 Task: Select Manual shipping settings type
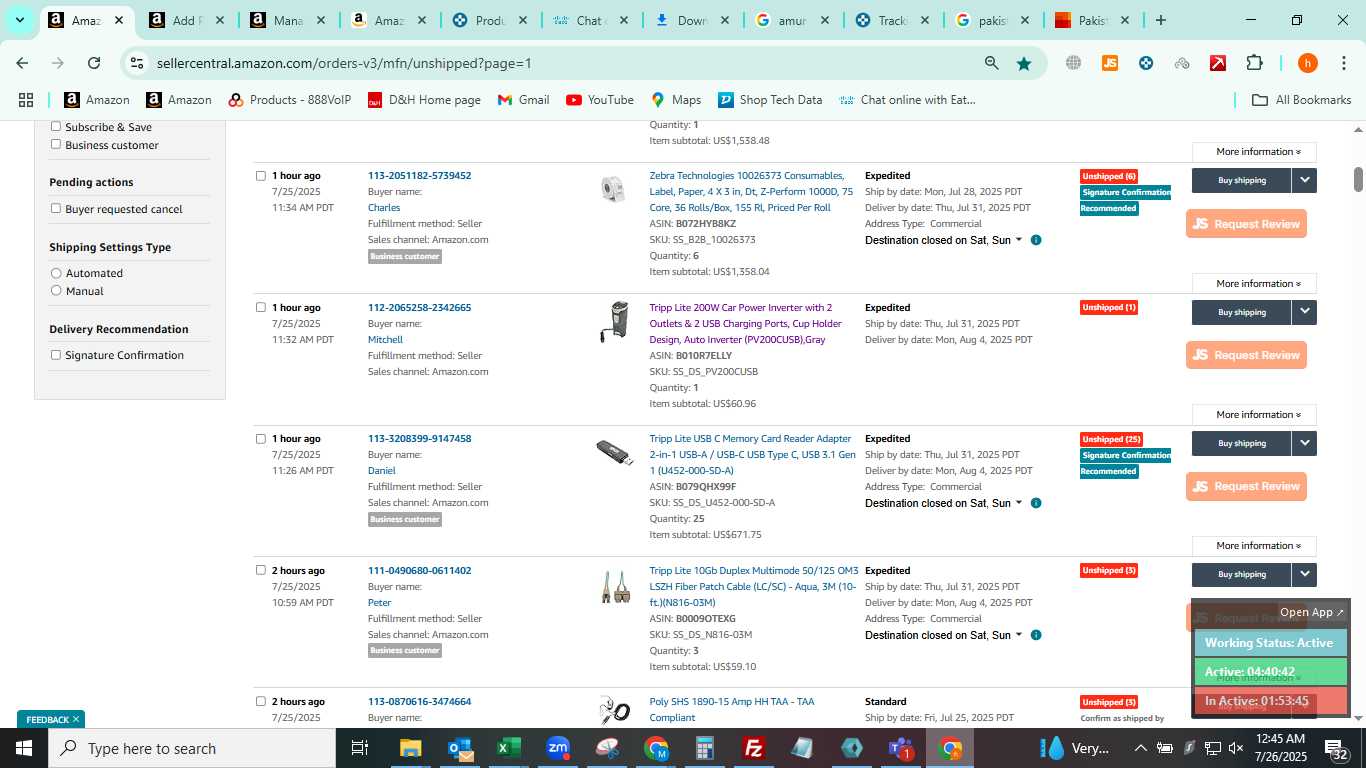pyautogui.click(x=56, y=290)
